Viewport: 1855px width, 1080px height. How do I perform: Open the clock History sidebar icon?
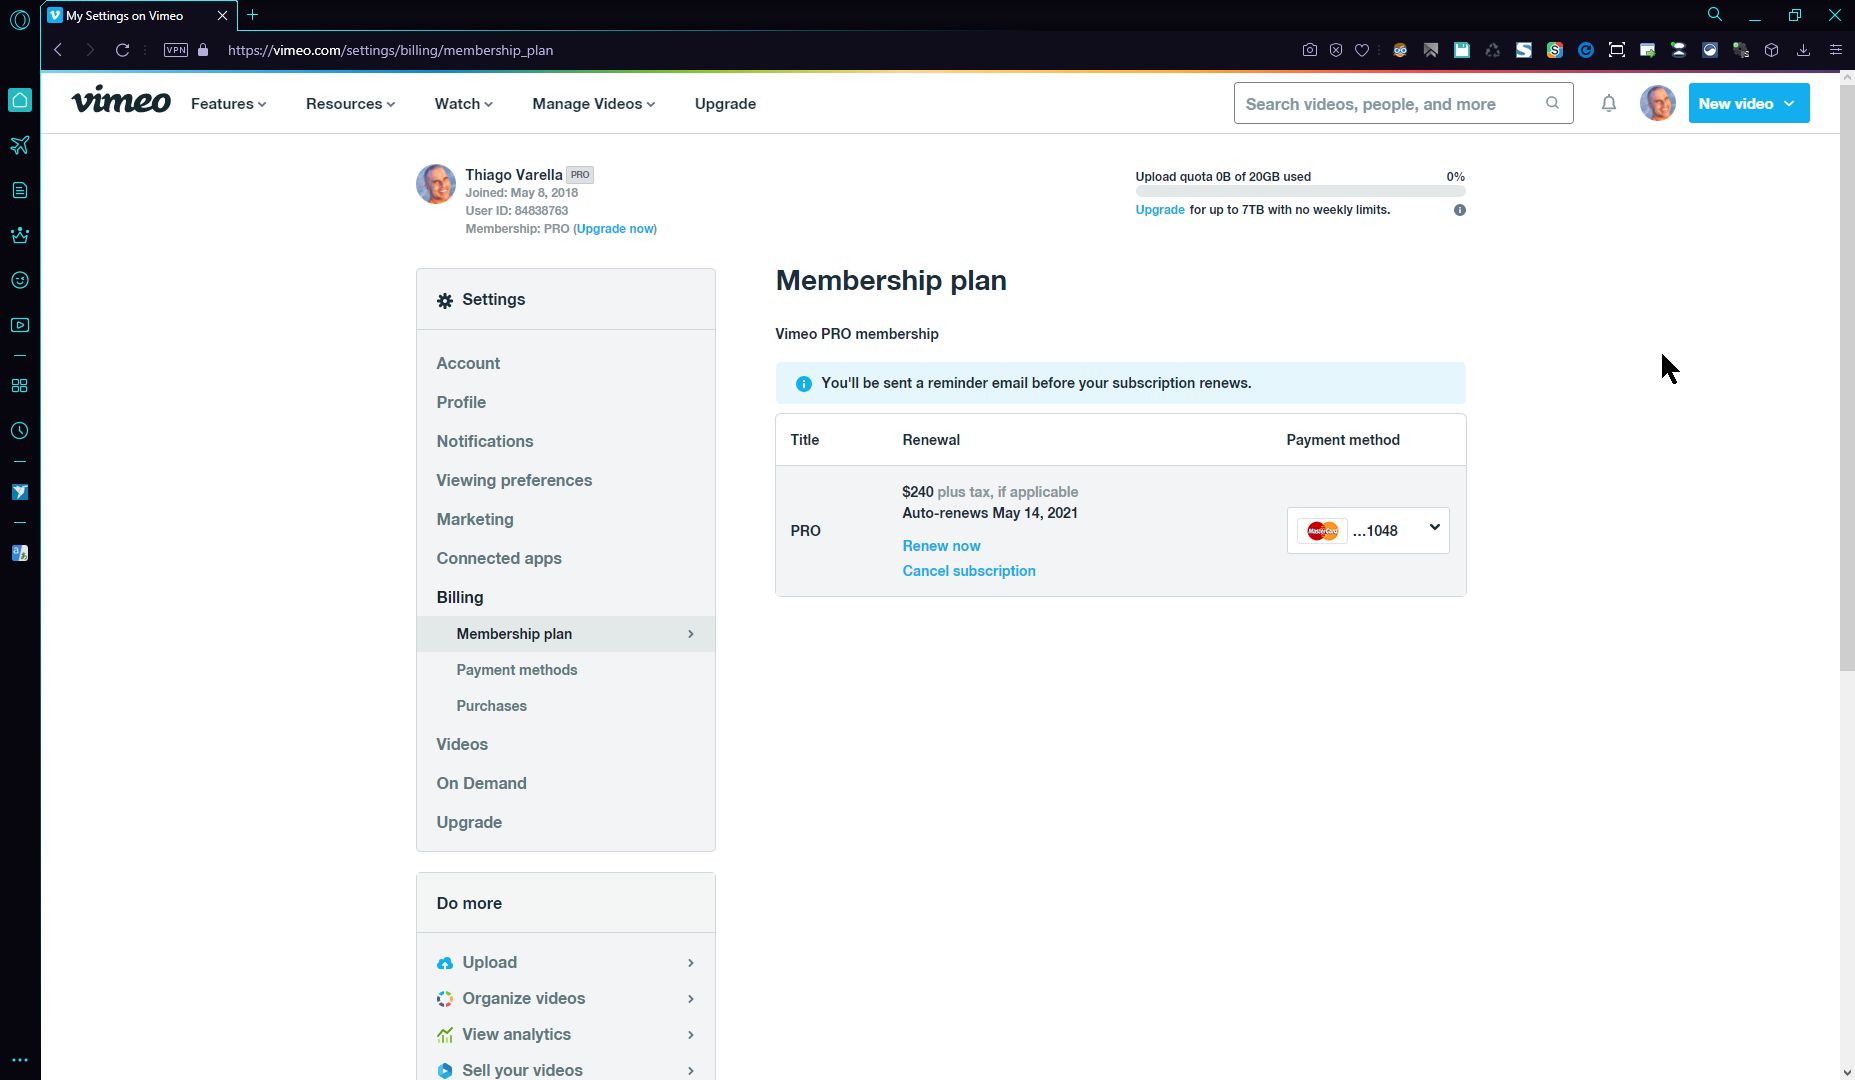pos(20,431)
